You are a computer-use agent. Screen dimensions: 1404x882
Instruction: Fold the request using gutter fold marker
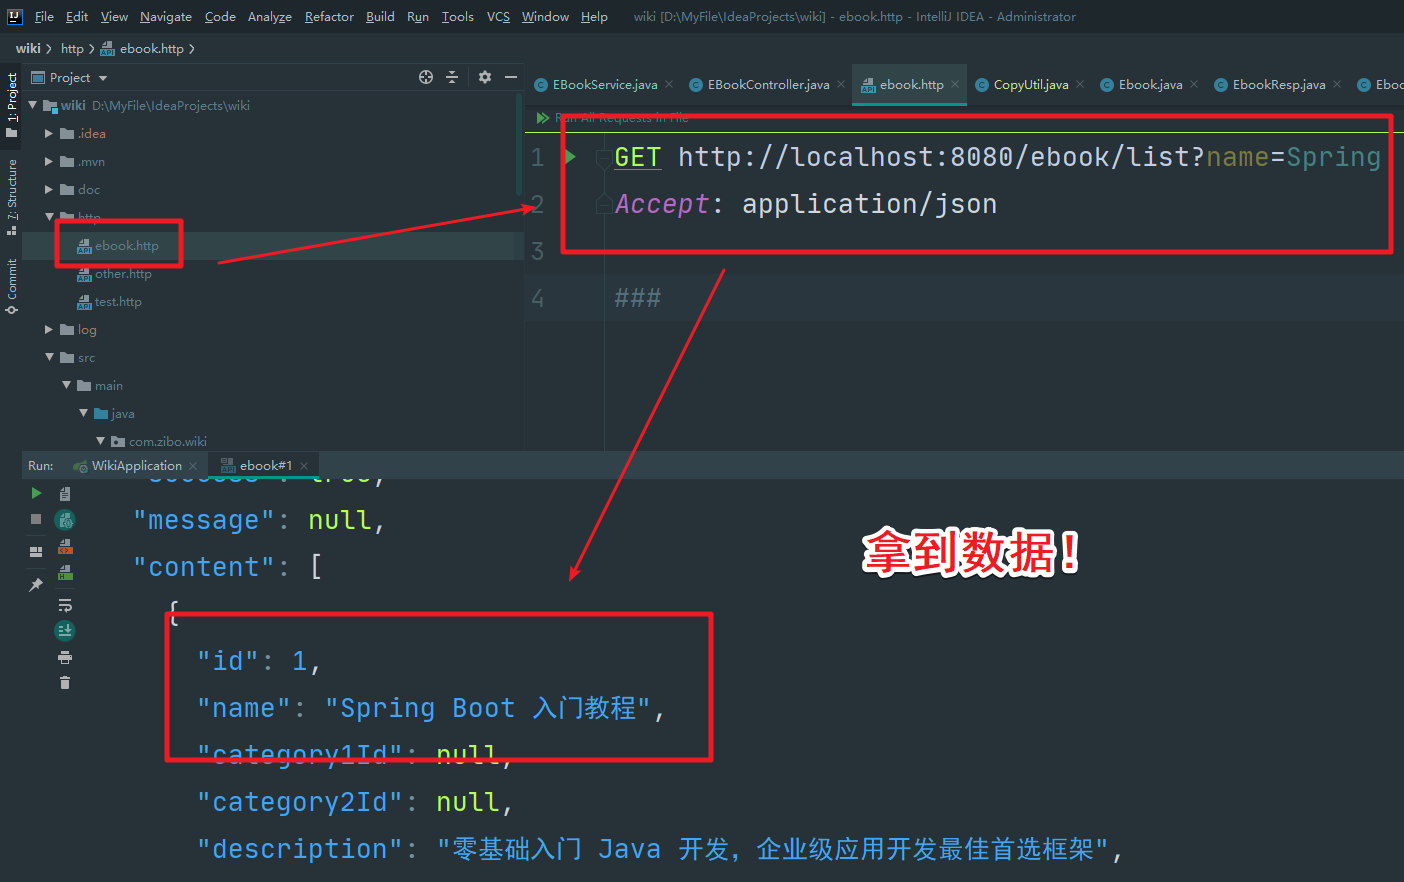click(603, 157)
